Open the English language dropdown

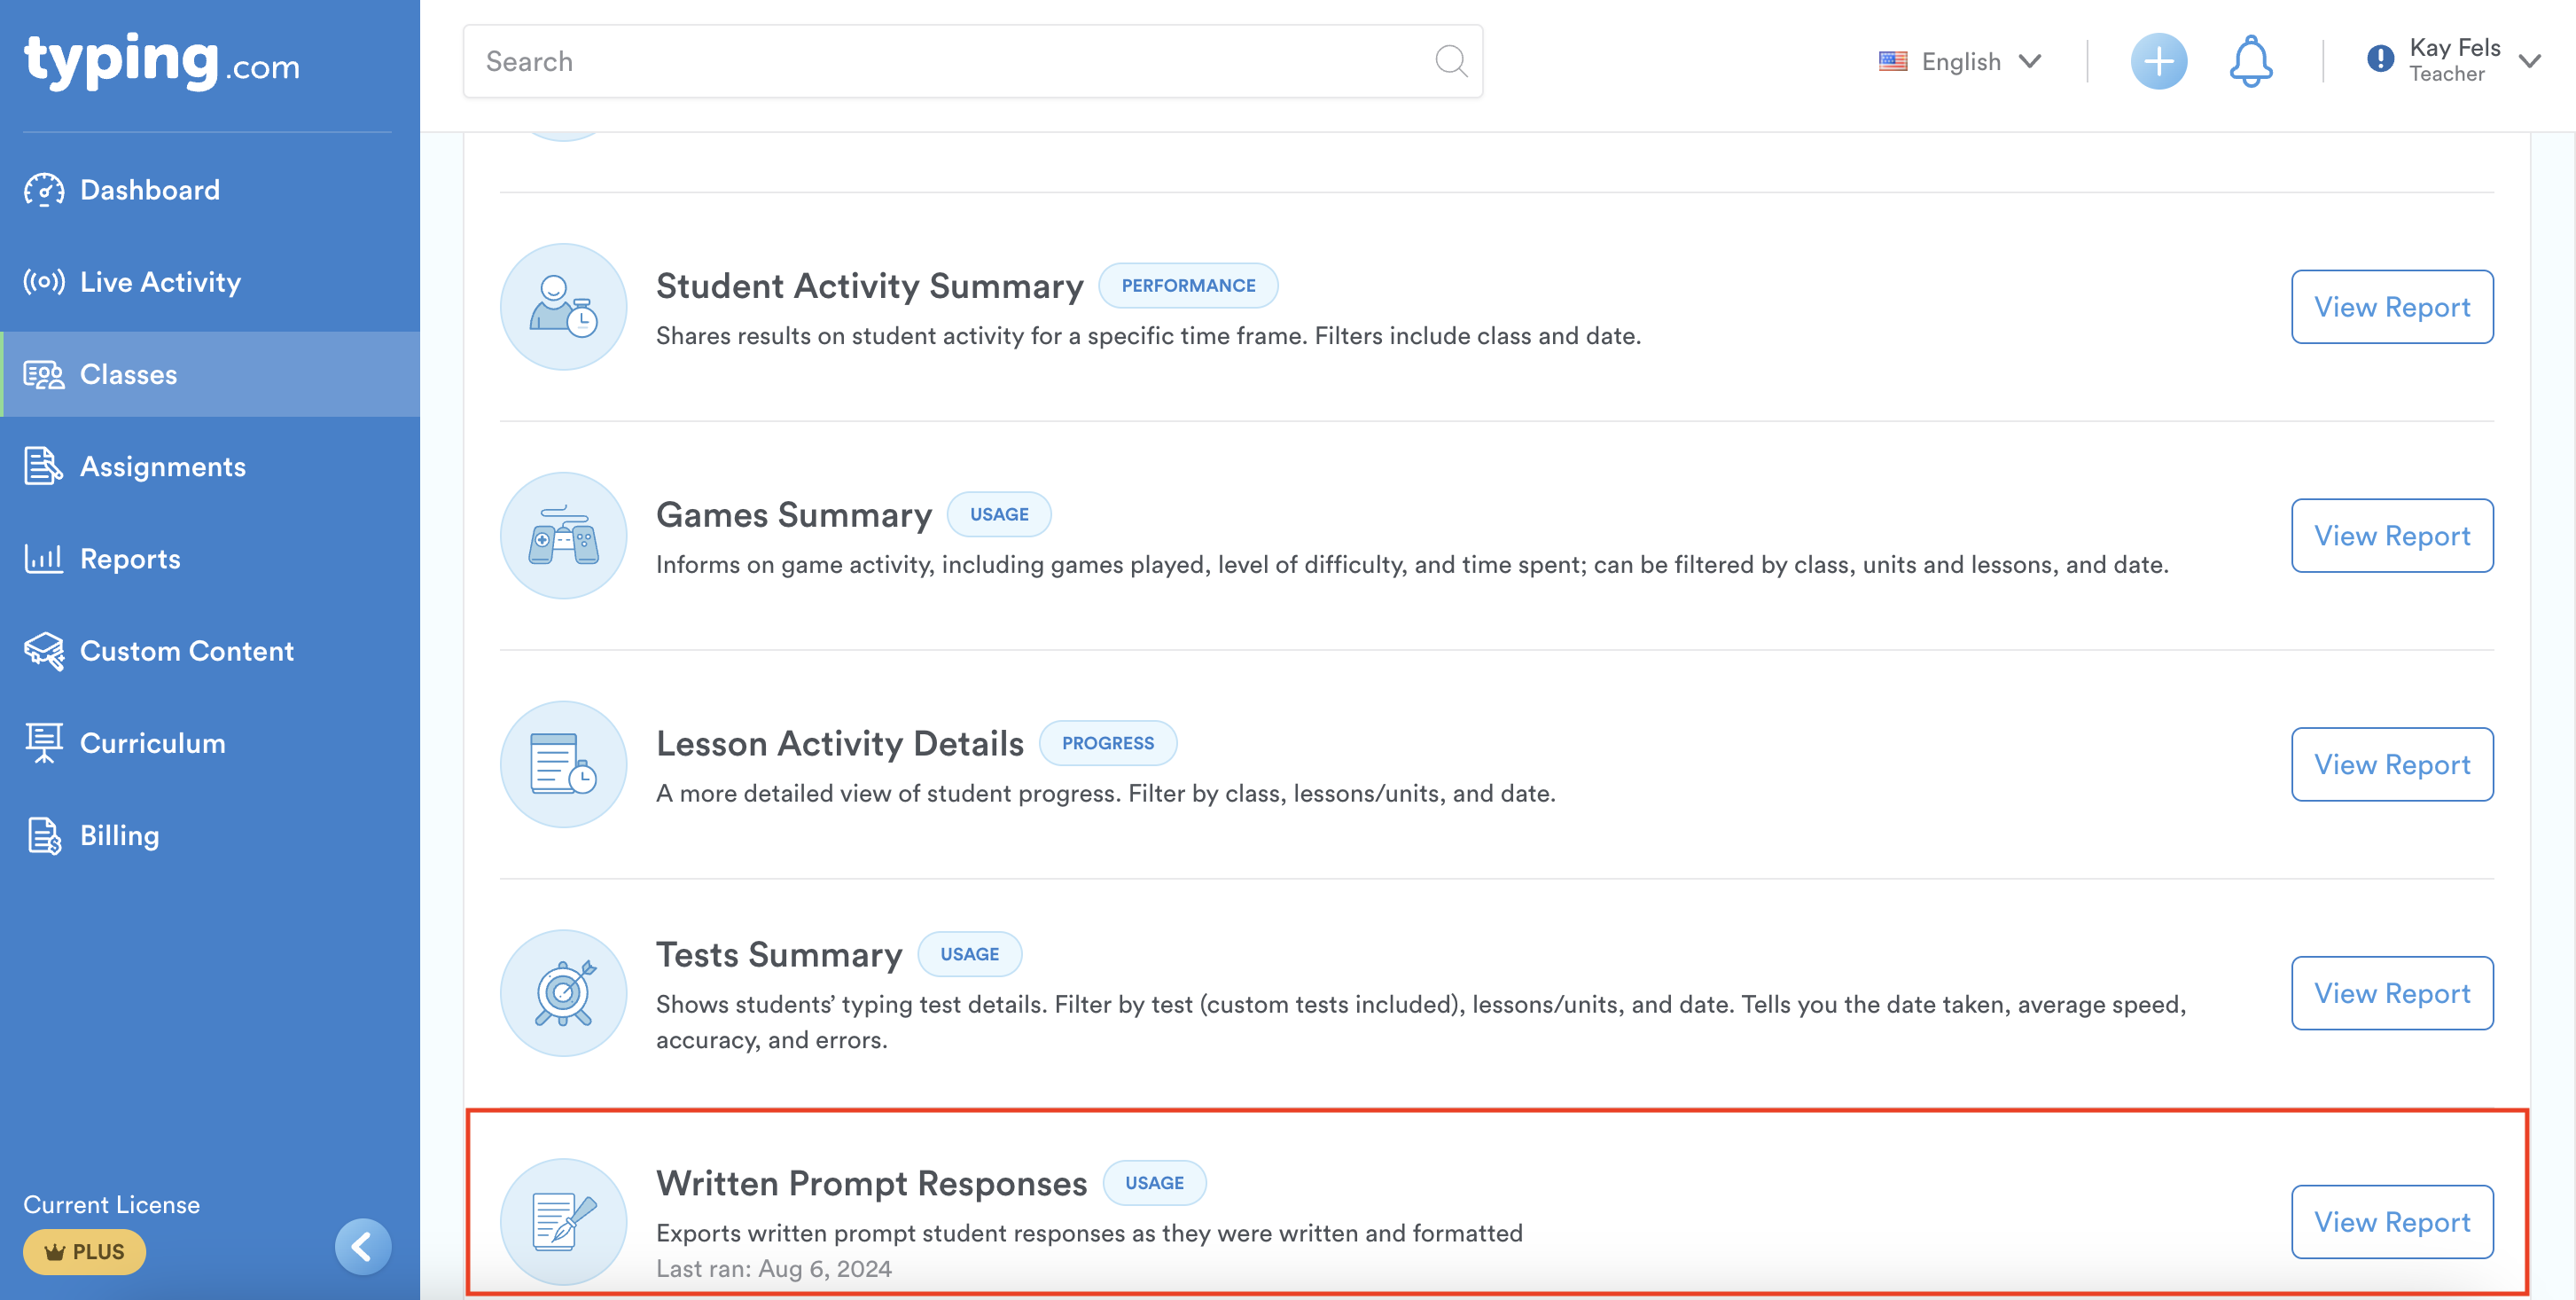click(1960, 62)
